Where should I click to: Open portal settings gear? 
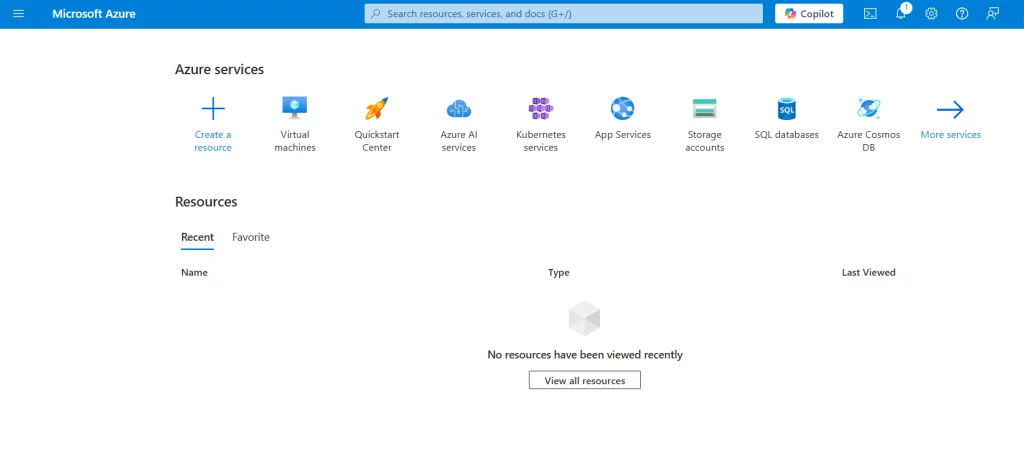pyautogui.click(x=931, y=14)
